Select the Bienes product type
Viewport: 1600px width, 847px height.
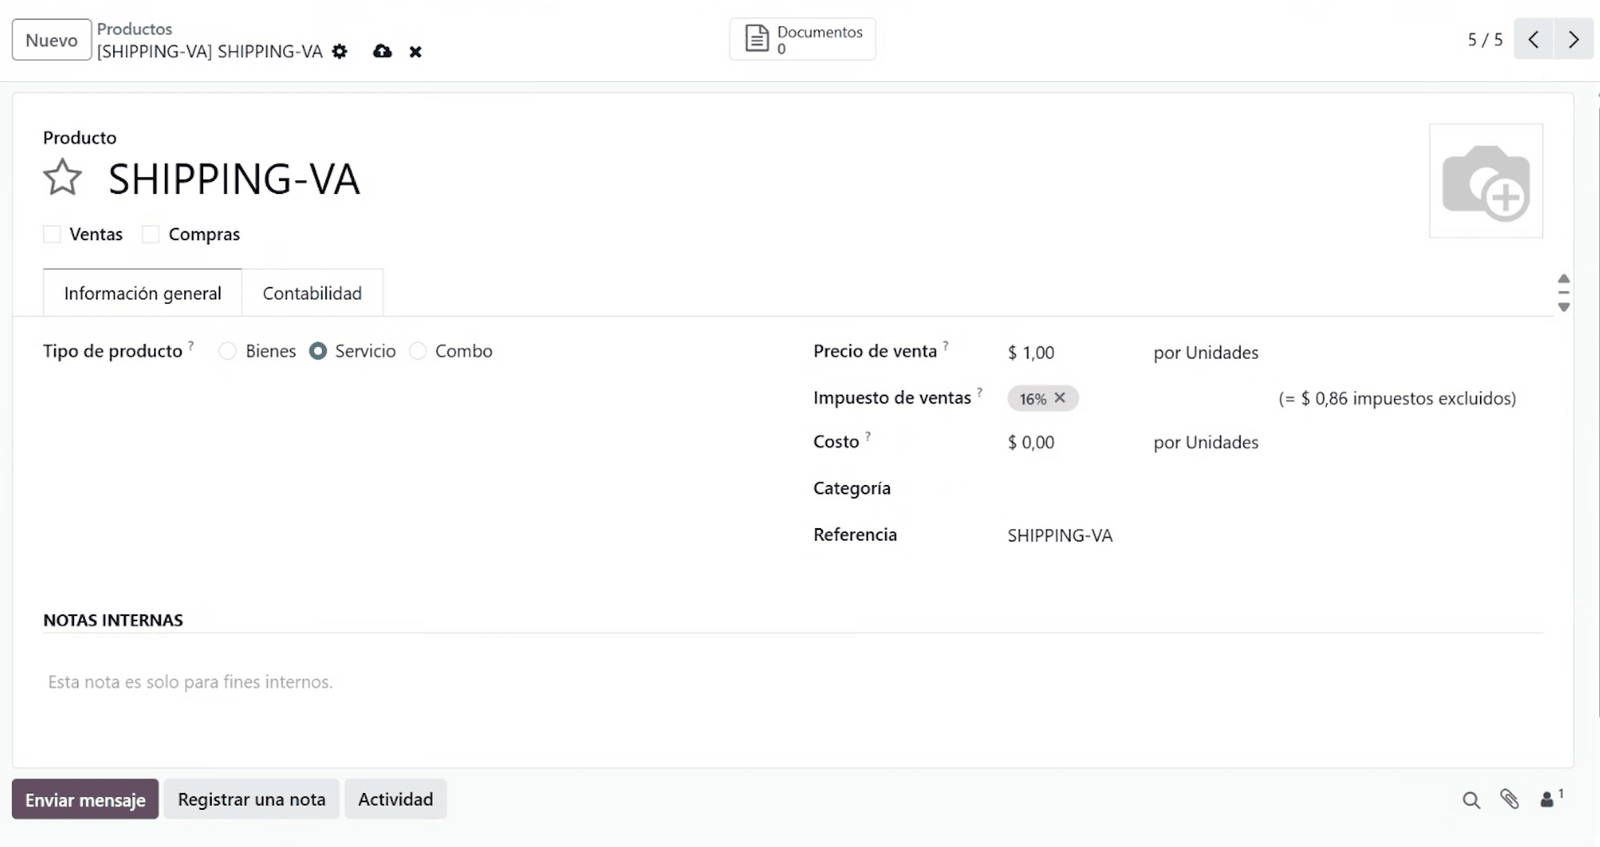pyautogui.click(x=228, y=351)
